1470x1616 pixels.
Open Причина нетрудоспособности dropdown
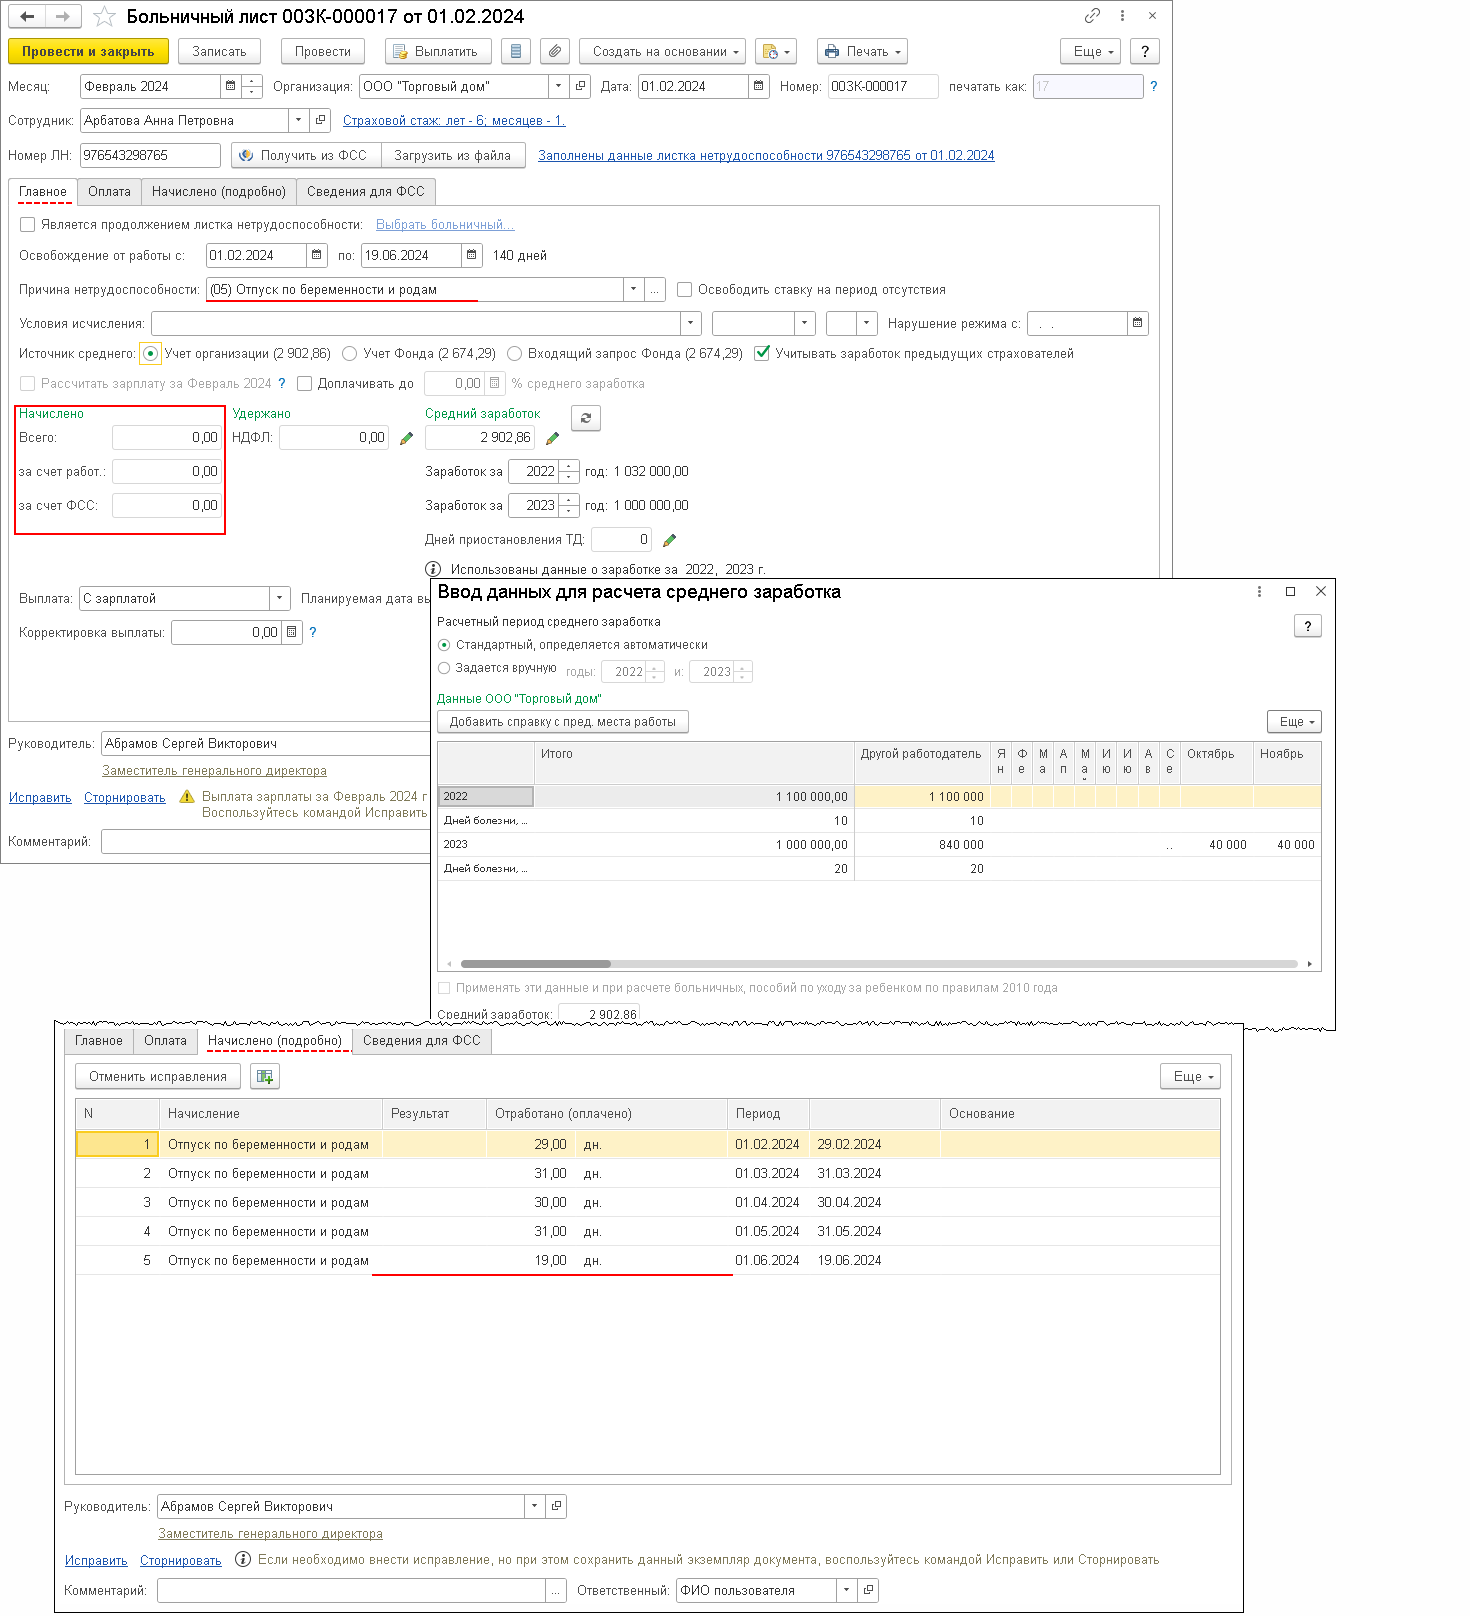click(633, 290)
